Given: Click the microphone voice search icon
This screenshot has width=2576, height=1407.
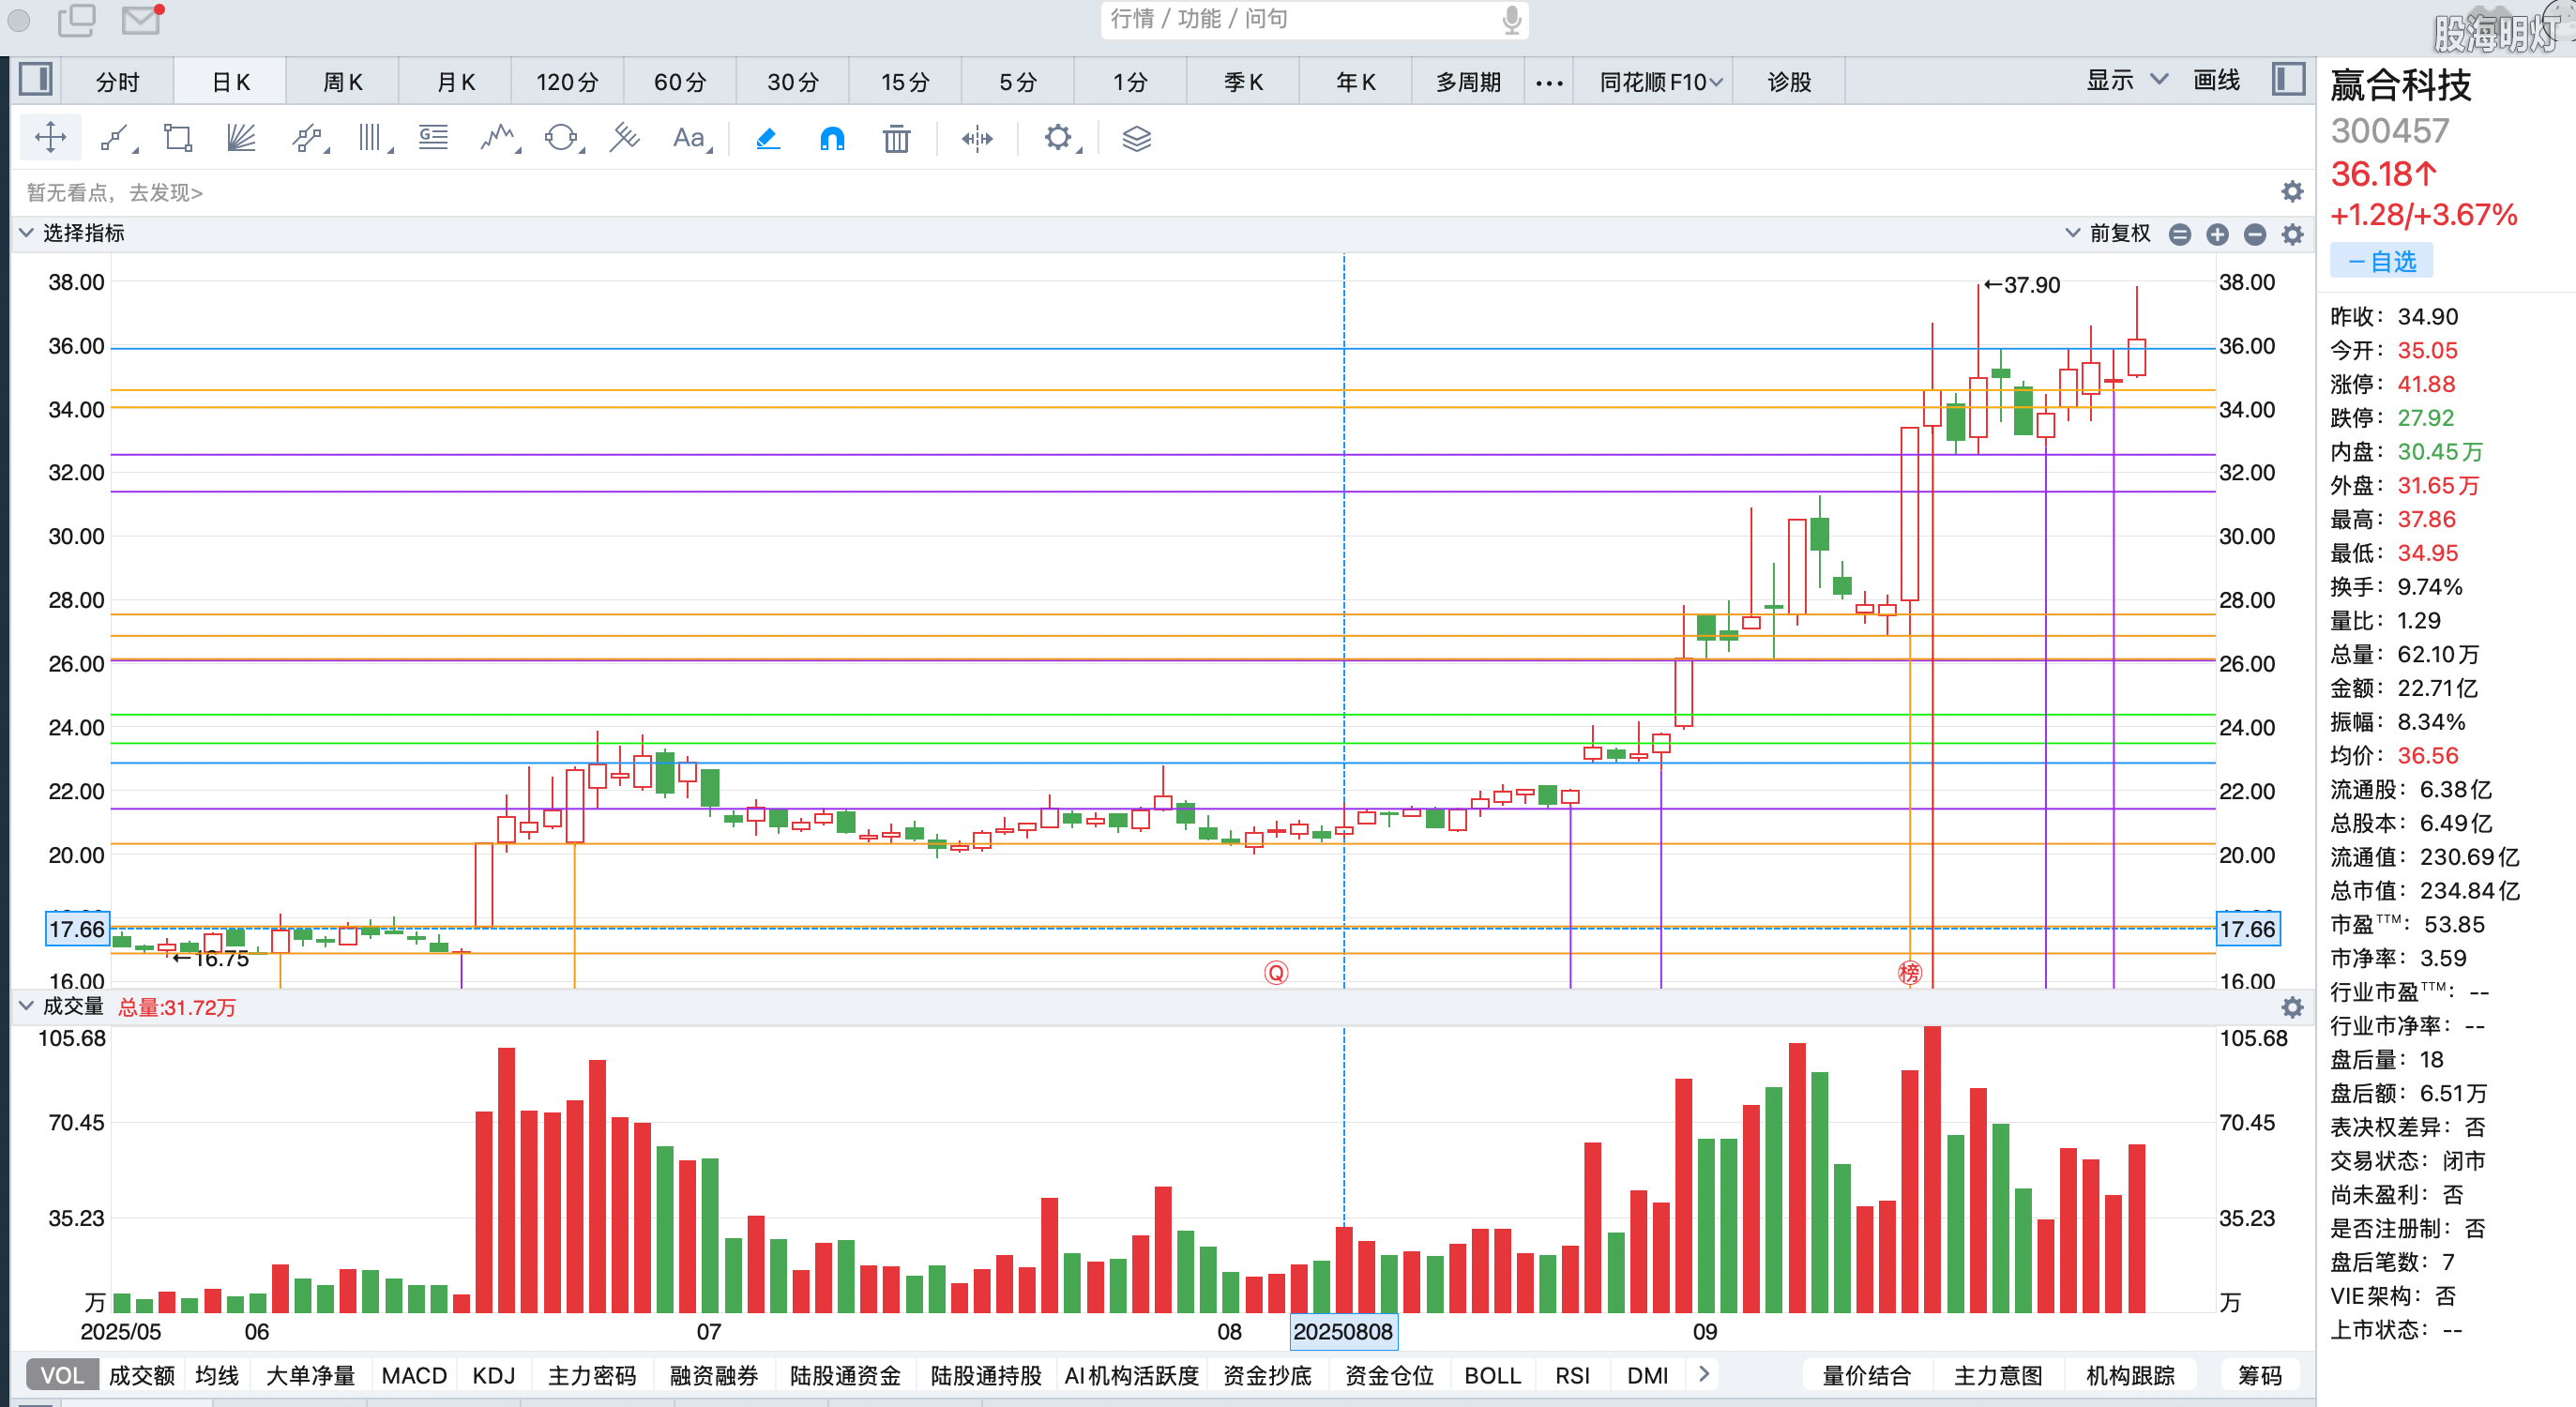Looking at the screenshot, I should (x=1511, y=19).
